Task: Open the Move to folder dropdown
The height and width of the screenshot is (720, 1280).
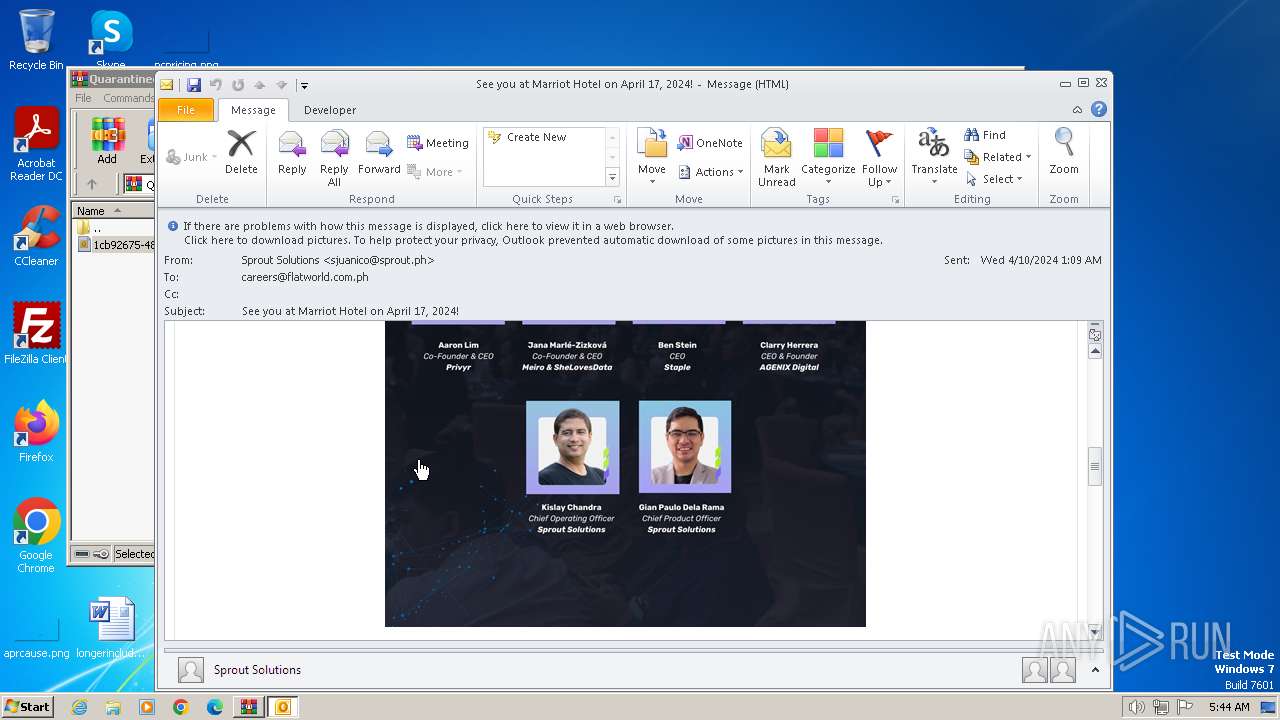Action: 652,158
